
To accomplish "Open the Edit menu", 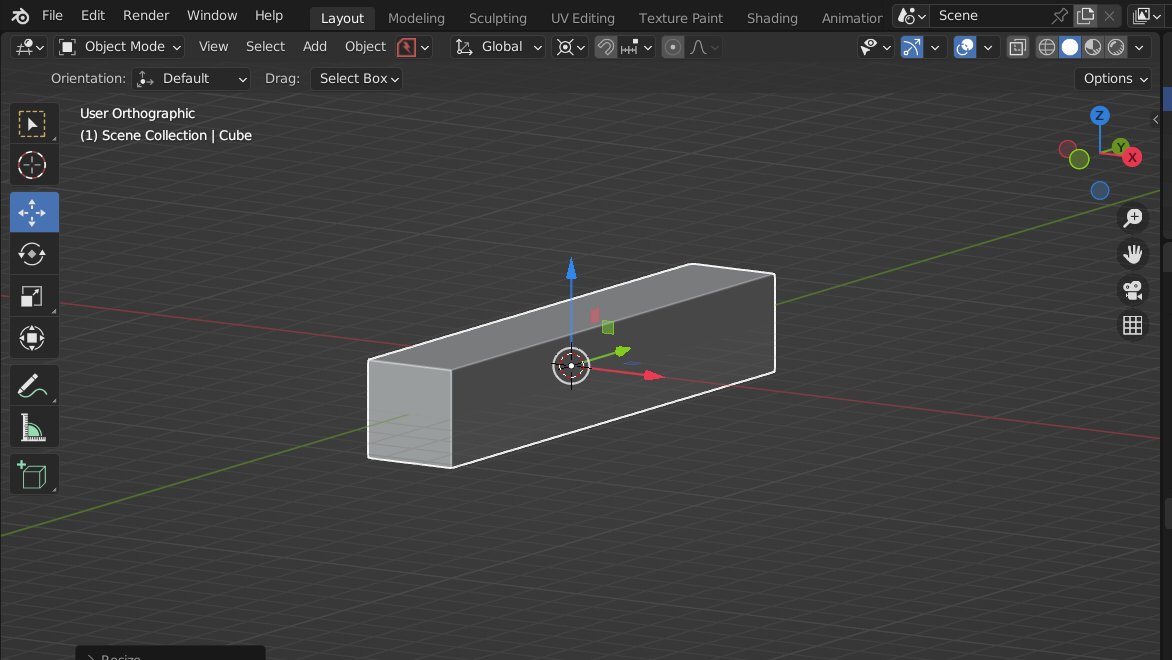I will coord(93,16).
